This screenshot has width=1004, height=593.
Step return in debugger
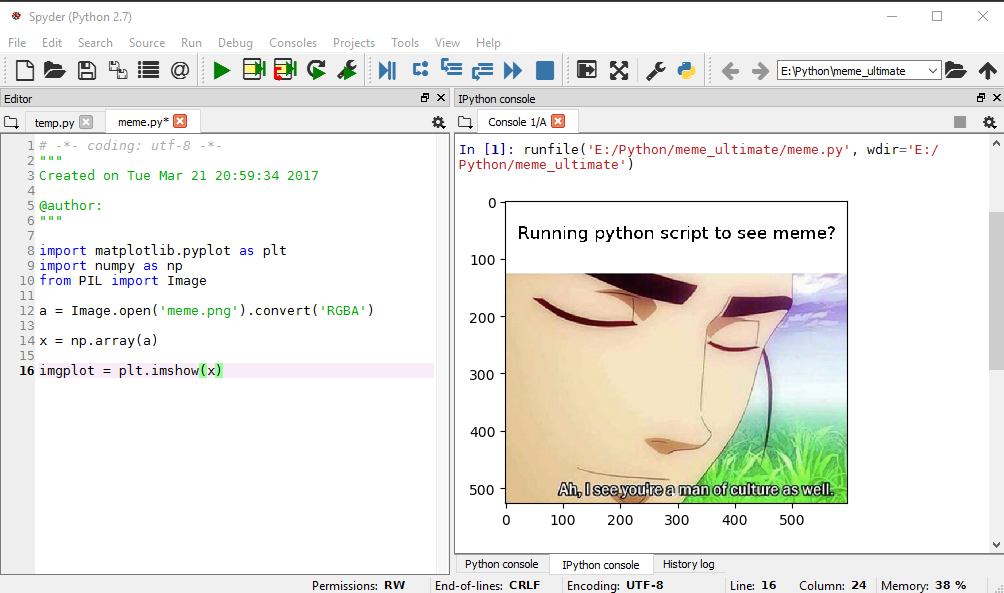[x=482, y=70]
